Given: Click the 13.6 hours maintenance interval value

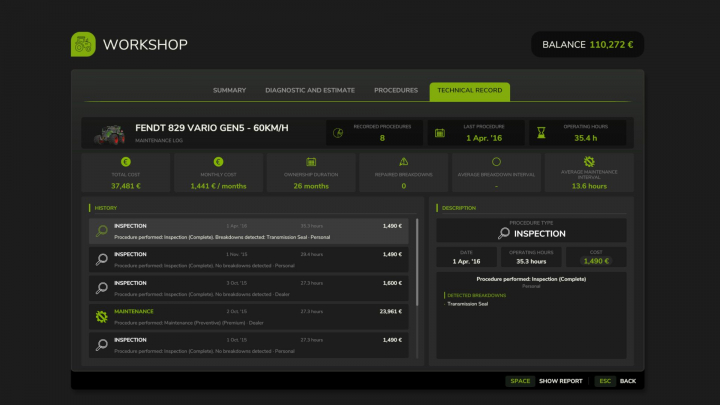Looking at the screenshot, I should pos(589,186).
